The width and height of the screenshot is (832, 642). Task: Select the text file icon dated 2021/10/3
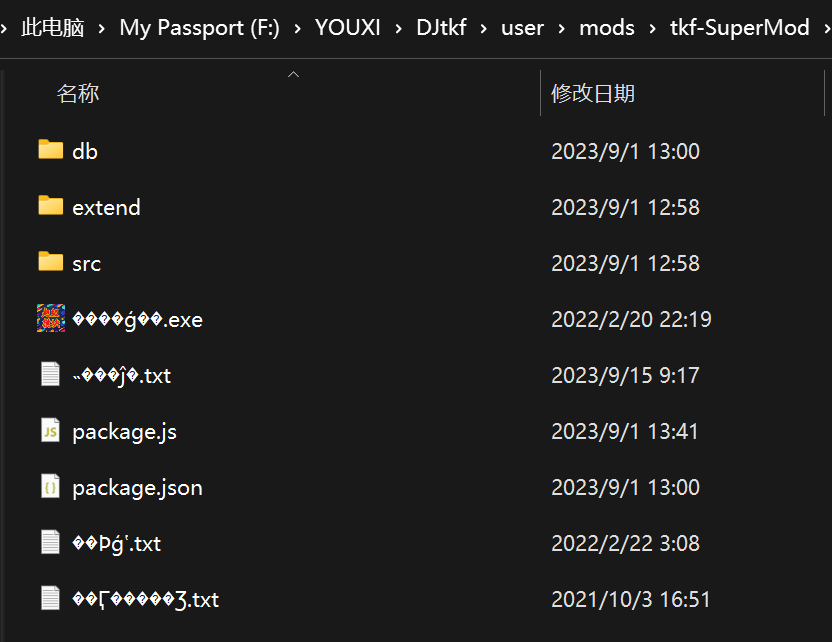click(x=50, y=599)
